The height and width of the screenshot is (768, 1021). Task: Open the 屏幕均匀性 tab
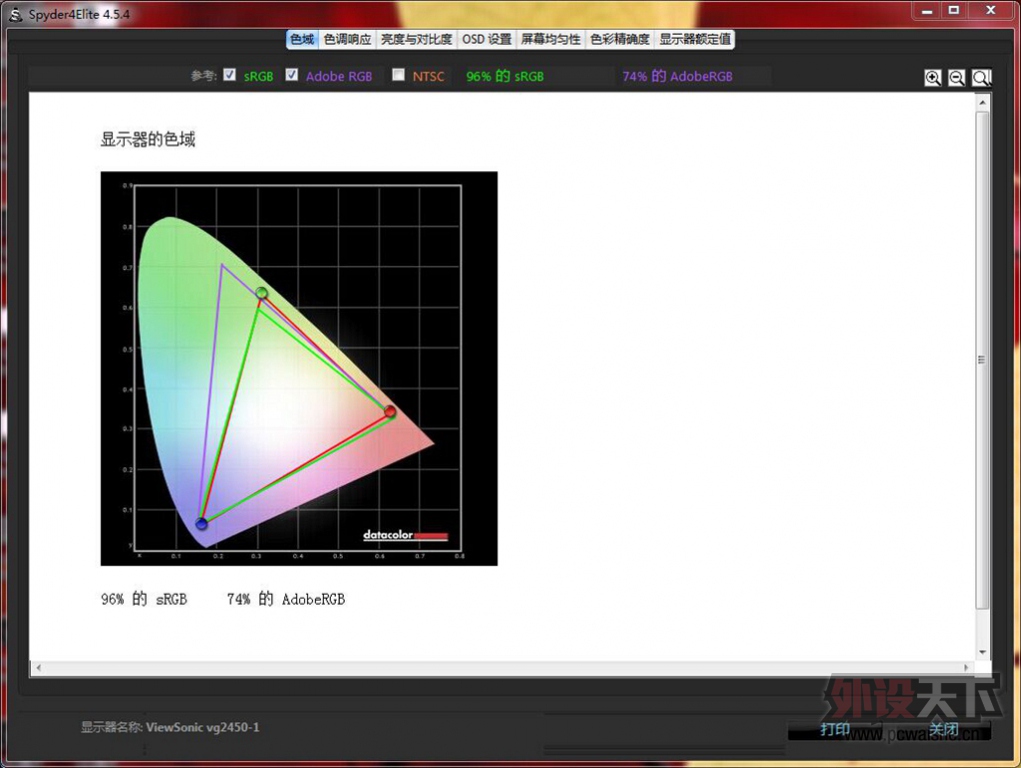(x=550, y=39)
